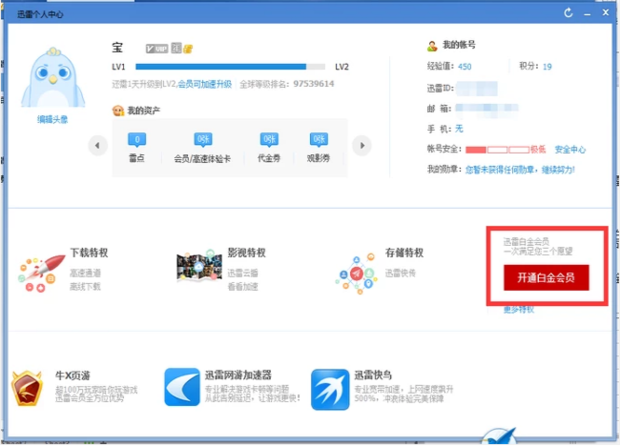Open the 影视特权 heading
The width and height of the screenshot is (620, 446).
246,252
